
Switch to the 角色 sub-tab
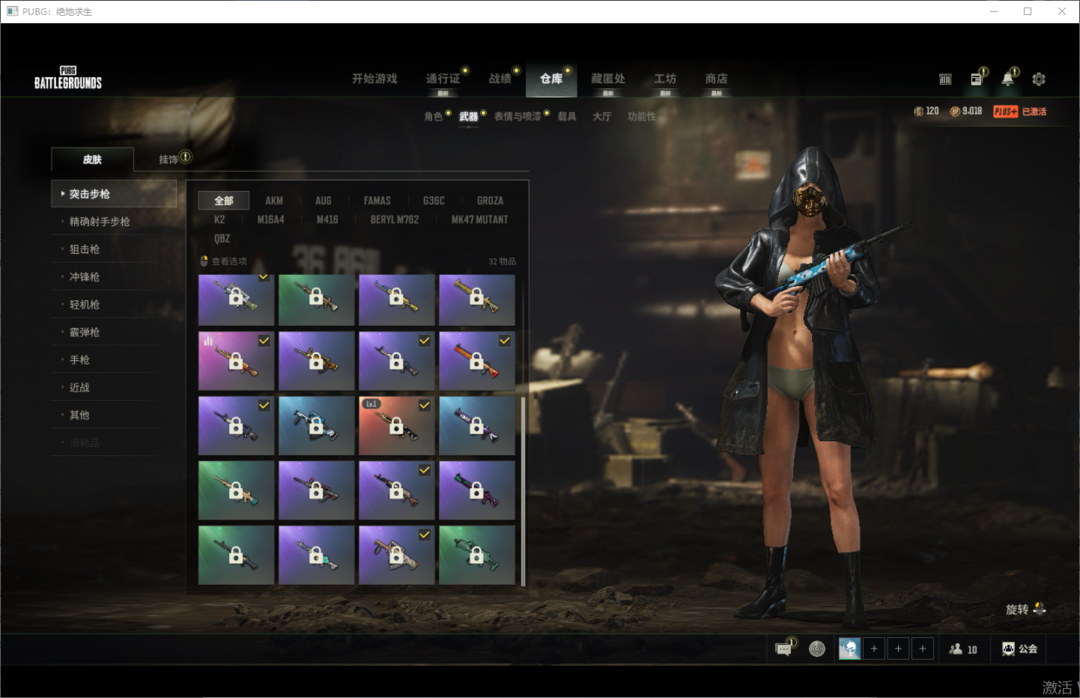(x=433, y=116)
